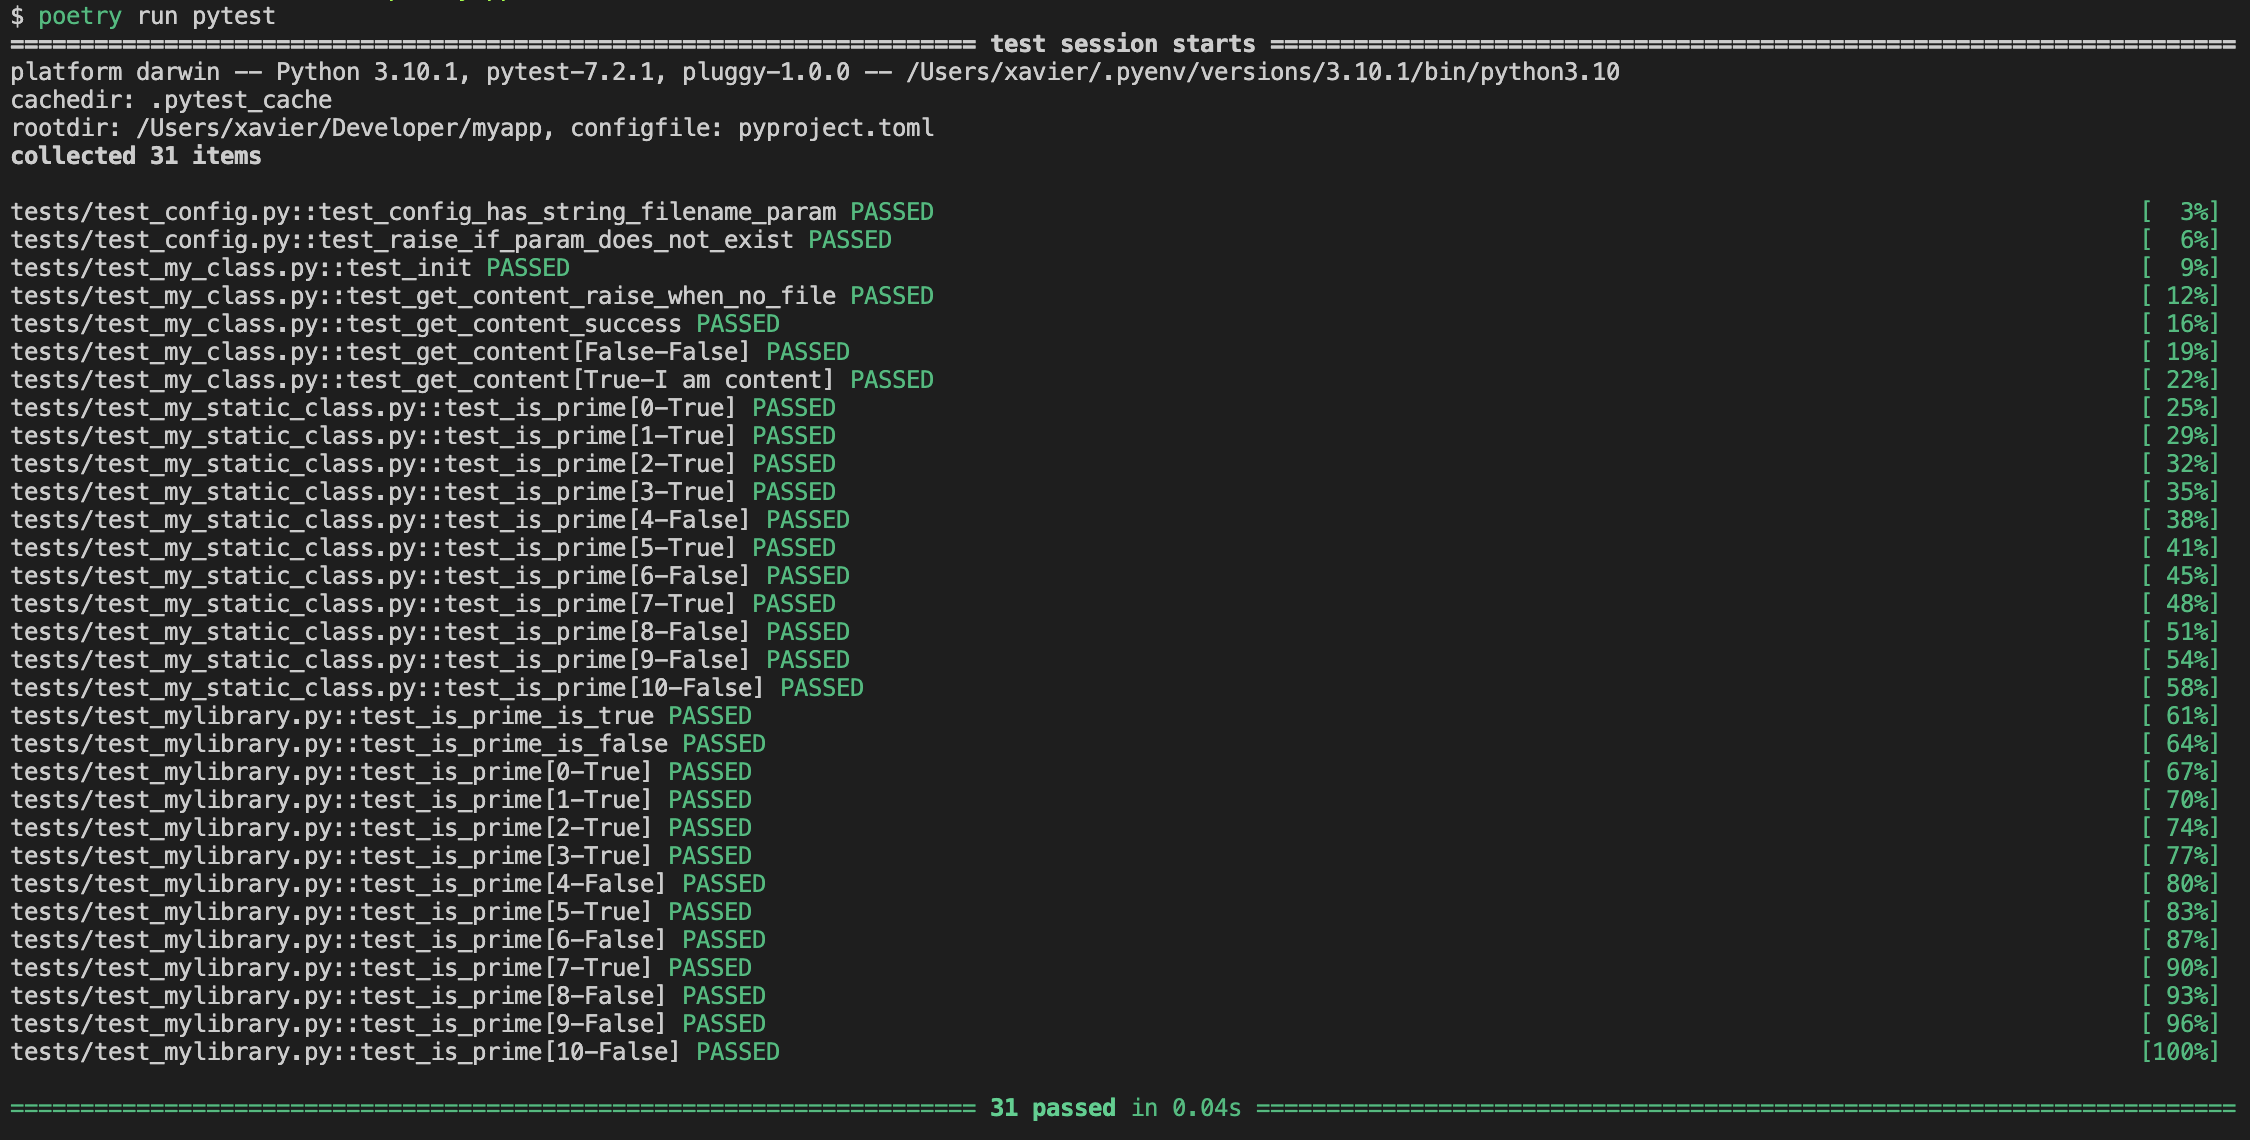Click the test_raise_if_param_does_not_exist test line

pyautogui.click(x=402, y=240)
